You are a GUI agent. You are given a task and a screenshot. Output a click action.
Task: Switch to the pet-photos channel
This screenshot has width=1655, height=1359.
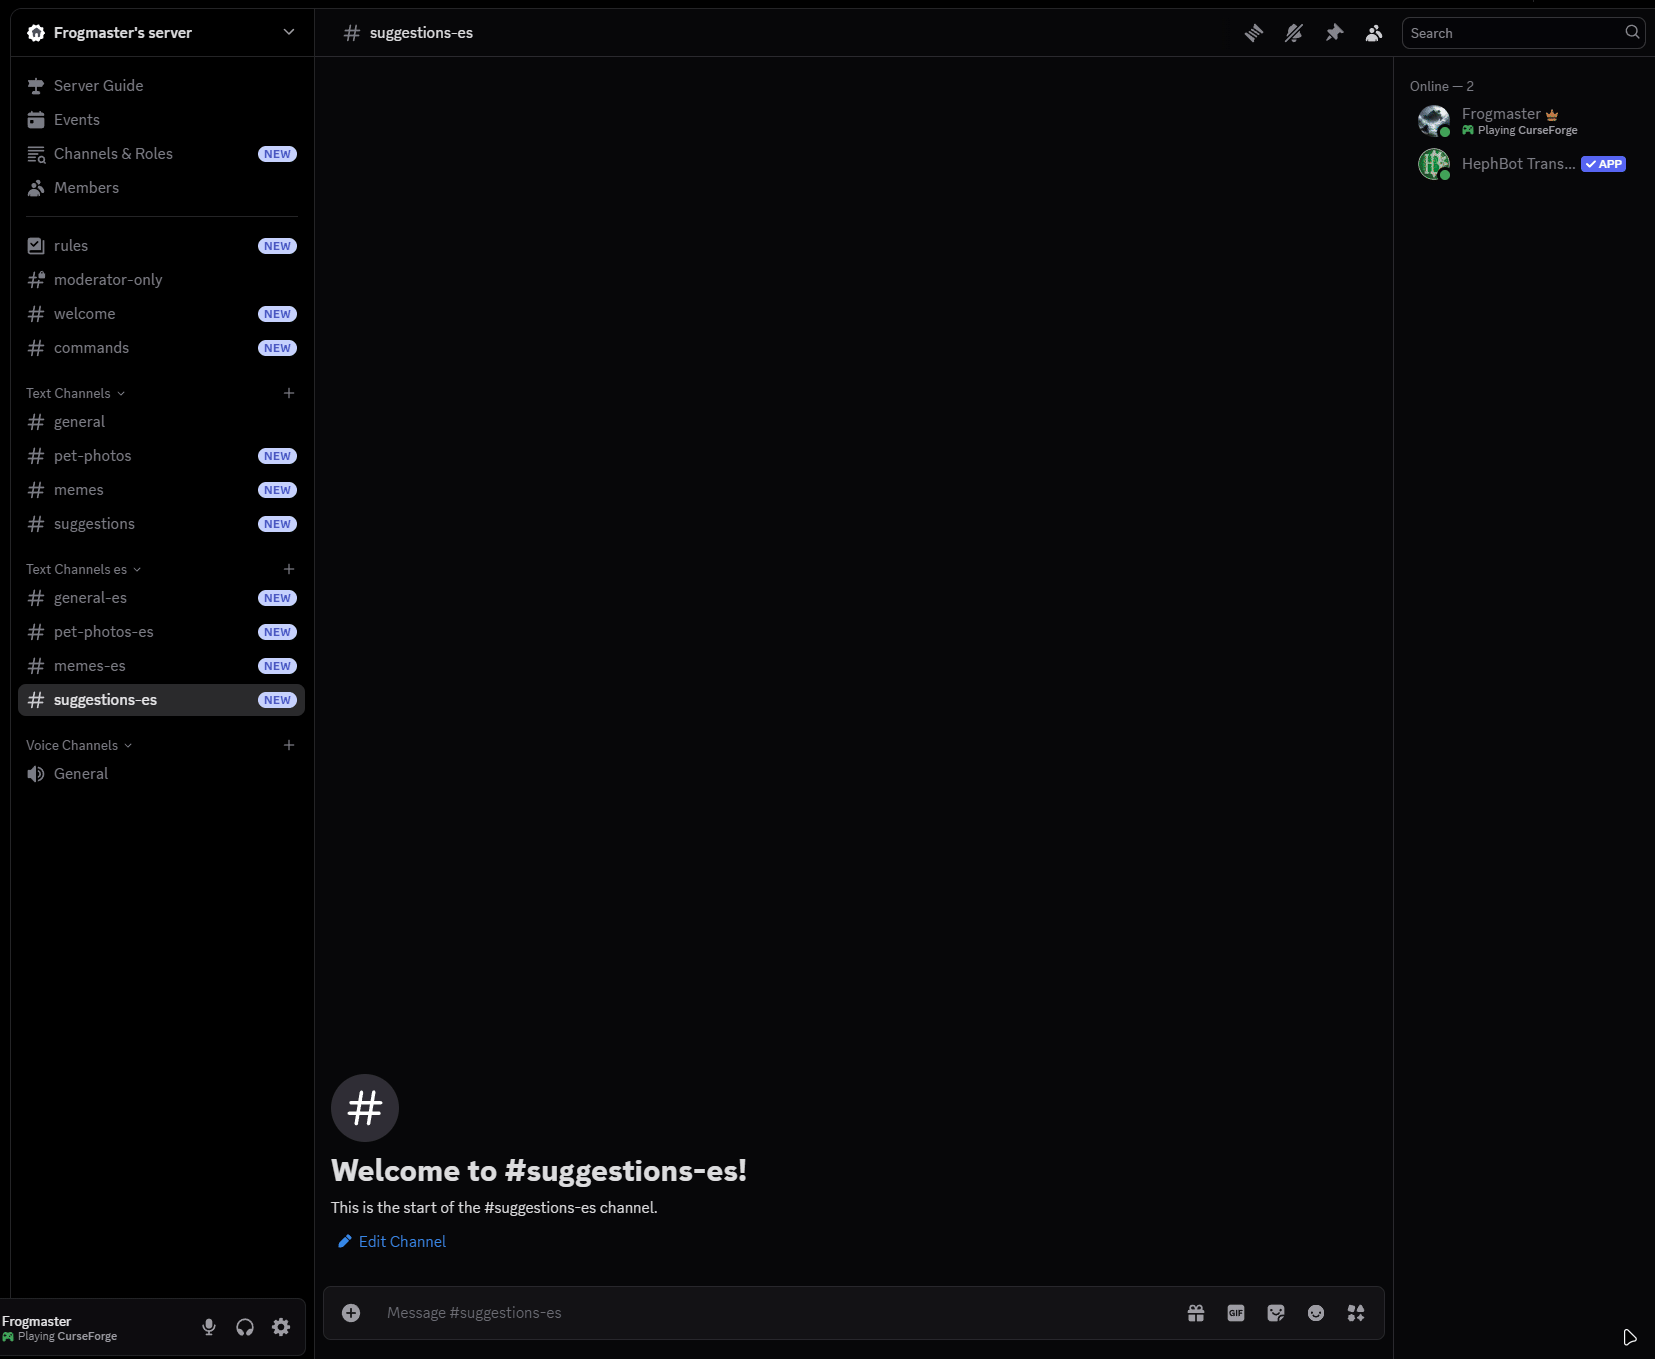[93, 456]
